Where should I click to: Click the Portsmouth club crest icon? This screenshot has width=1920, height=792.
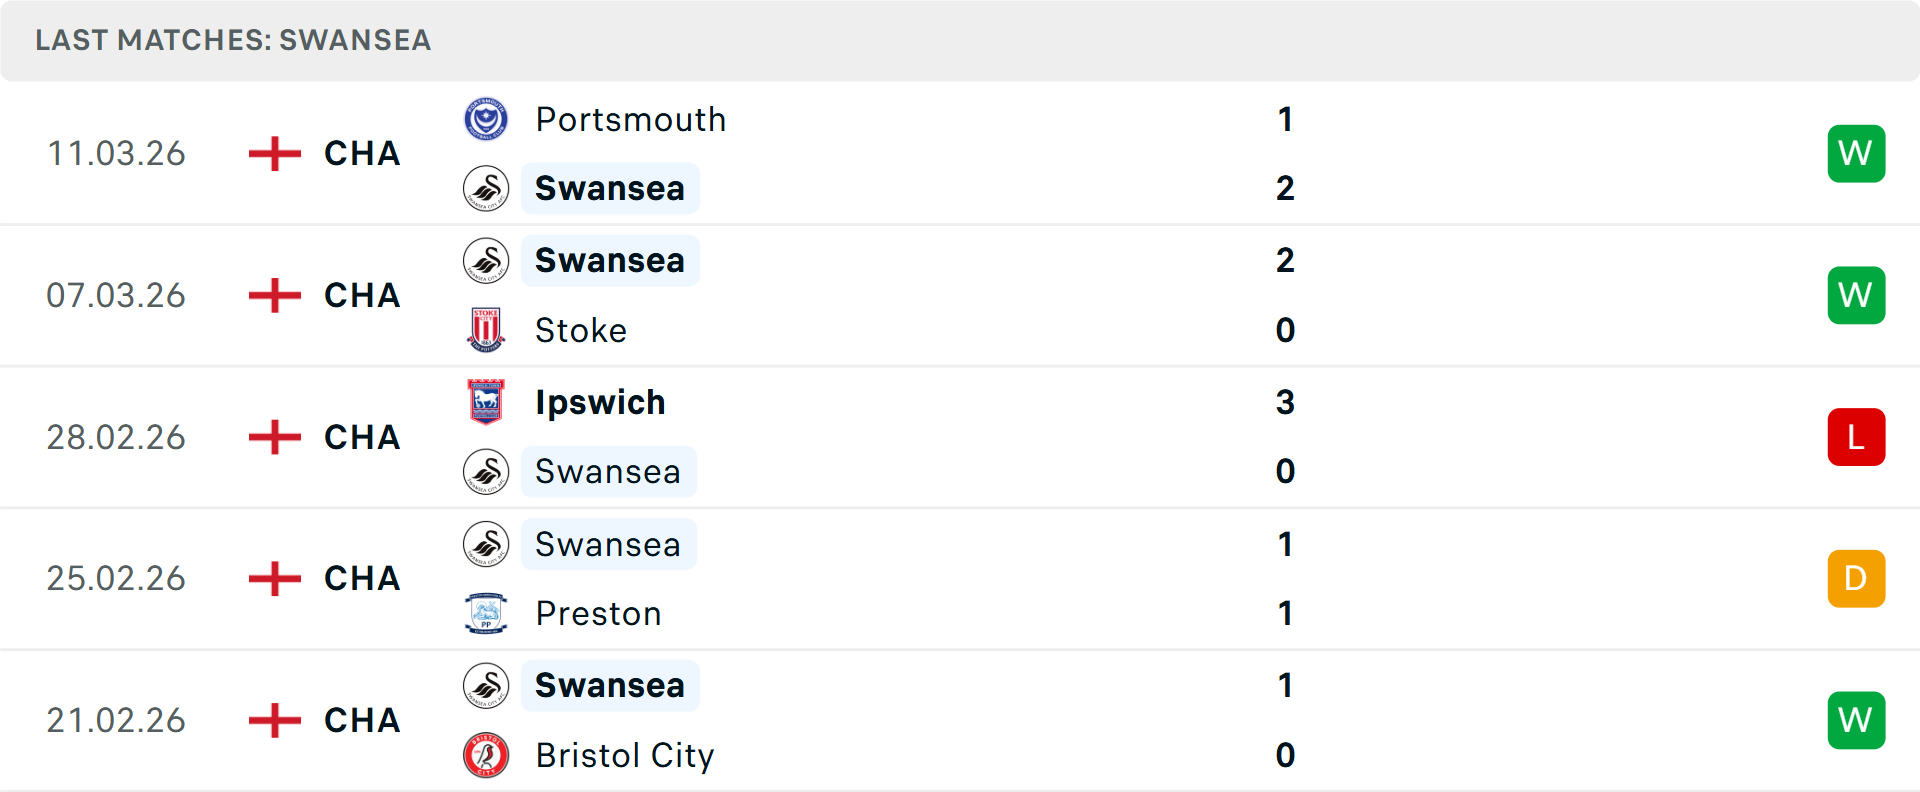tap(487, 119)
